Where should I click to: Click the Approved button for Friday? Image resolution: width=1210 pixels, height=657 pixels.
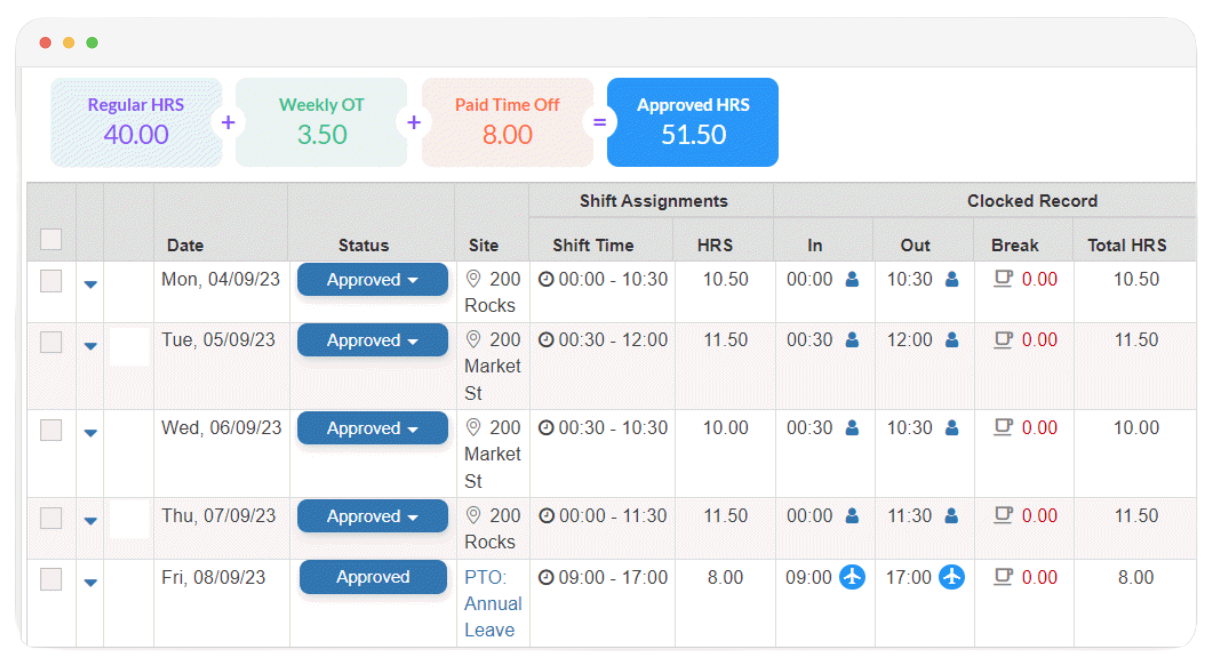[x=373, y=577]
